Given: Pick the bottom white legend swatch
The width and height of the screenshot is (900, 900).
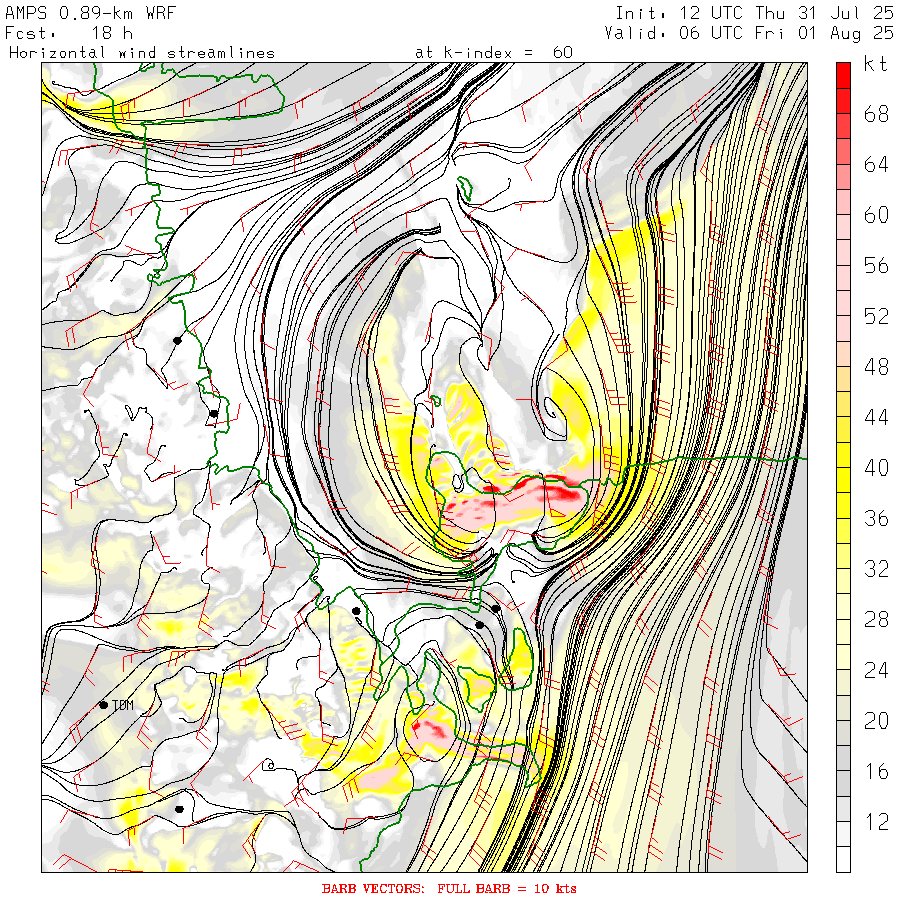Looking at the screenshot, I should [843, 859].
